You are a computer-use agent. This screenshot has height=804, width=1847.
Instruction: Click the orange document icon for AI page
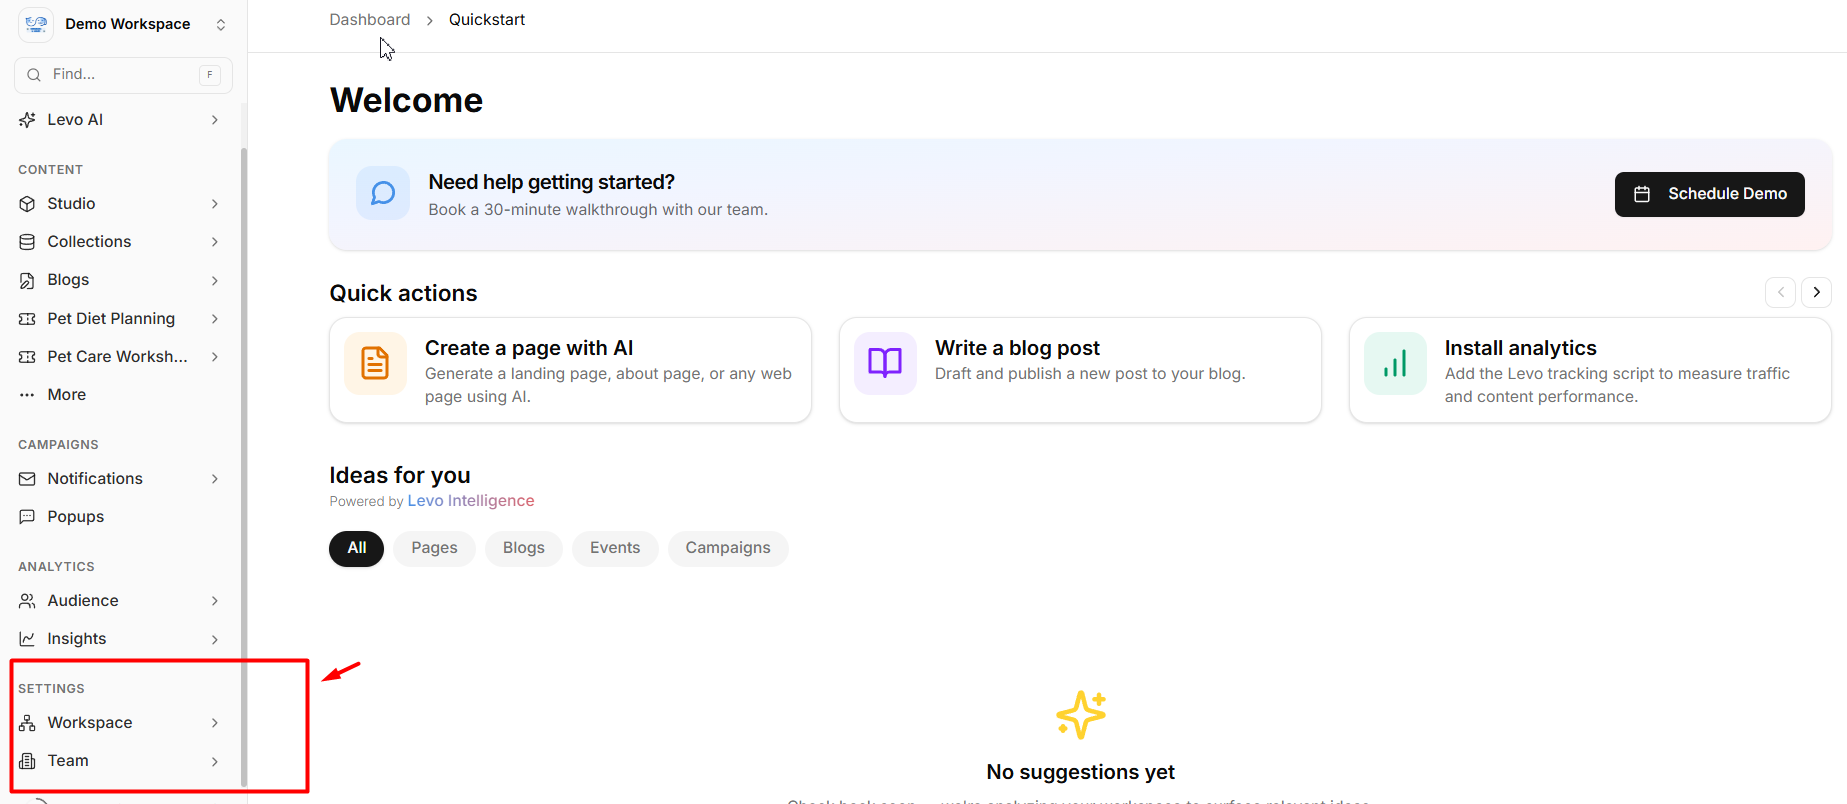coord(375,363)
